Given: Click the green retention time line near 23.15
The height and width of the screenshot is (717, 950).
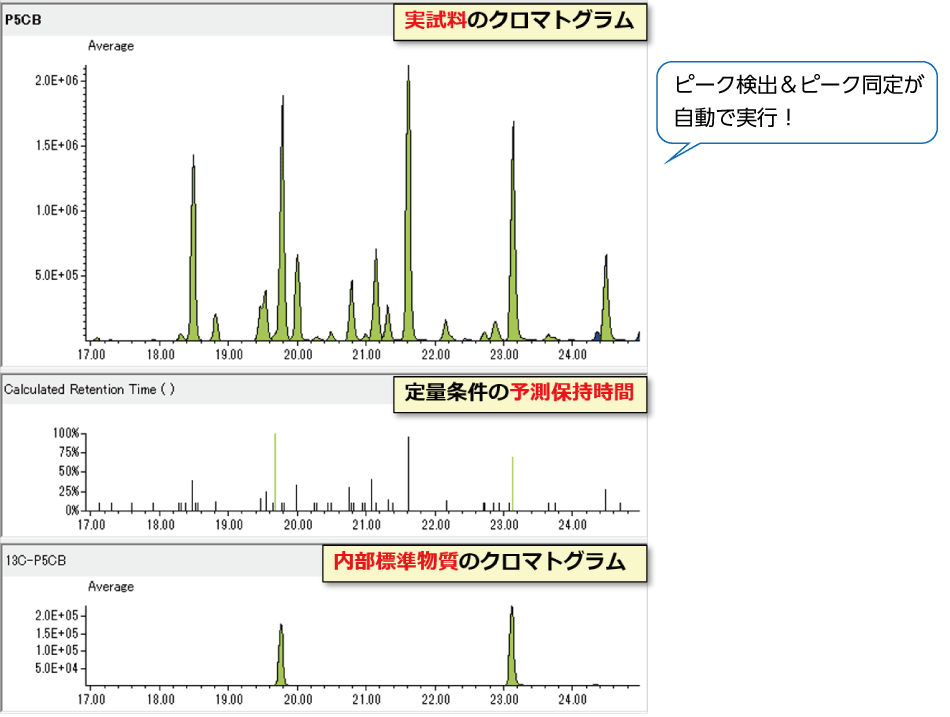Looking at the screenshot, I should click(513, 483).
